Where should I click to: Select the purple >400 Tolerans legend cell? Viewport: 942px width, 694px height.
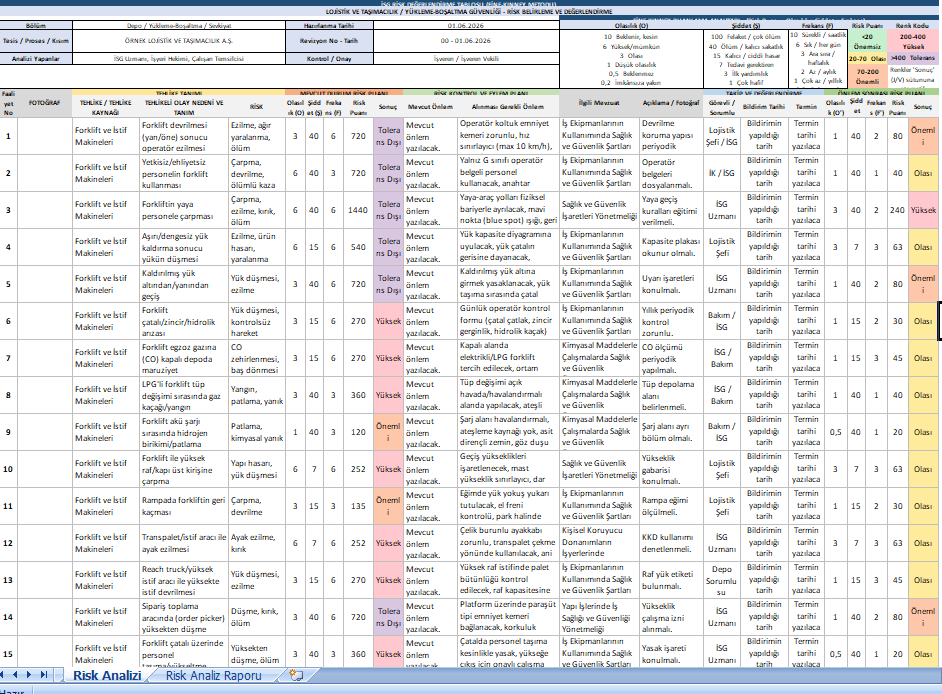(913, 58)
